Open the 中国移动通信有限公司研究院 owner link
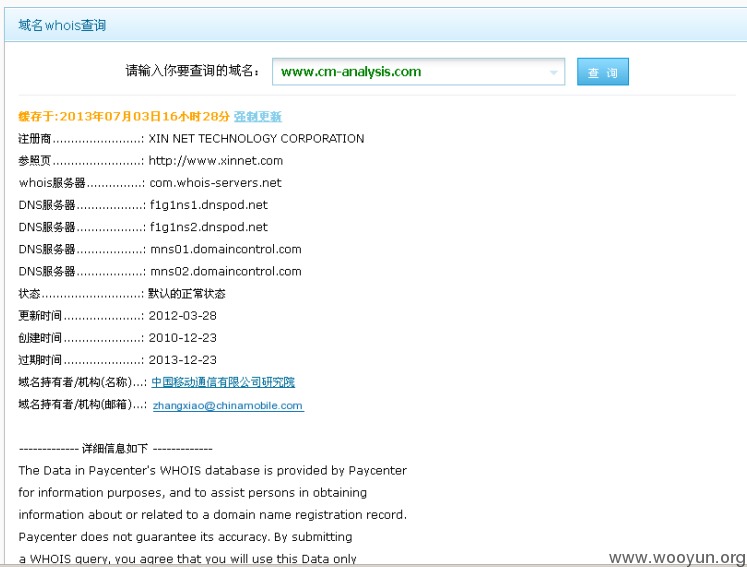The height and width of the screenshot is (567, 747). tap(223, 382)
